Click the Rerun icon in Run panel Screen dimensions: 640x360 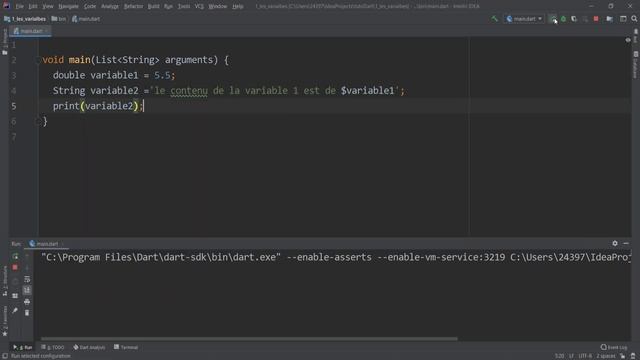coord(15,256)
